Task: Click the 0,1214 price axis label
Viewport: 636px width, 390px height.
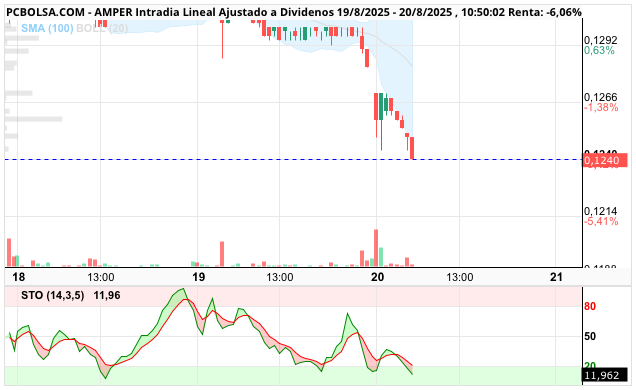Action: click(600, 211)
